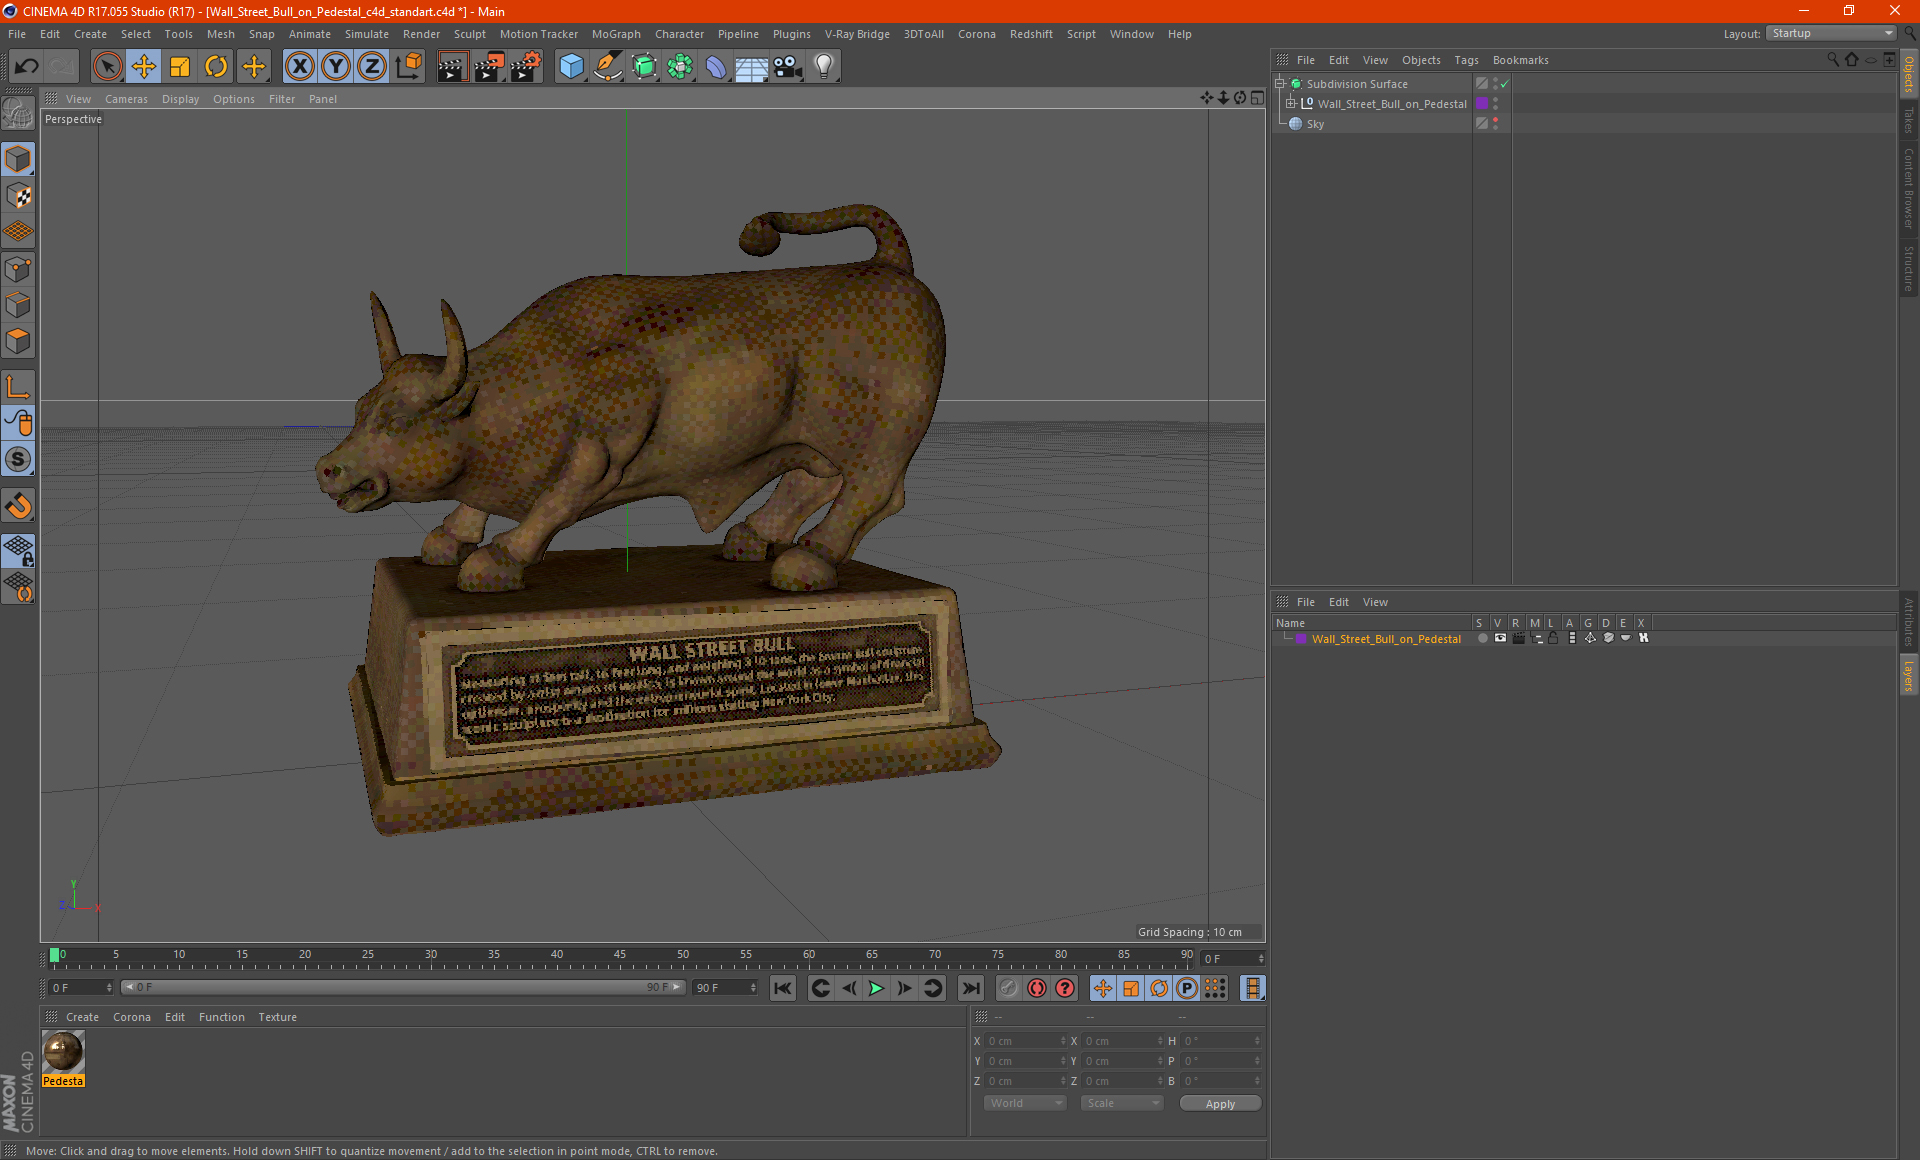Enable Polygons mode in left sidebar
The image size is (1920, 1160).
pos(18,341)
